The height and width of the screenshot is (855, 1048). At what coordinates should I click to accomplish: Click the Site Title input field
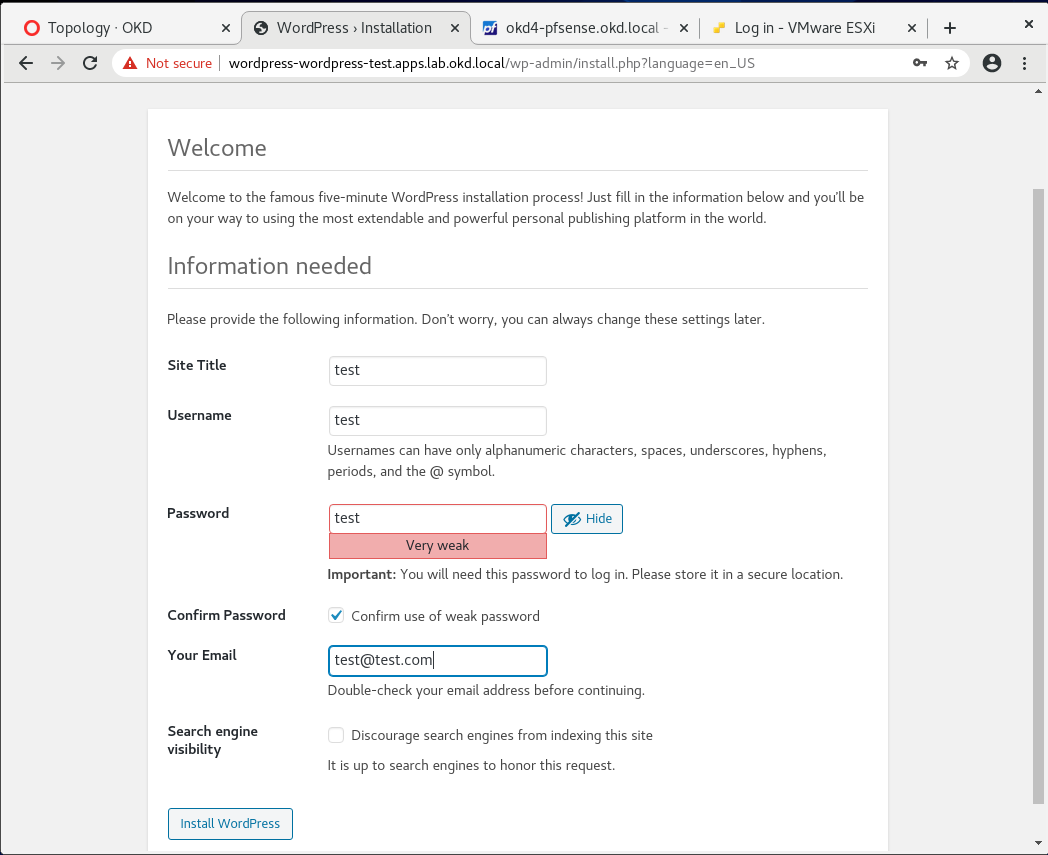click(438, 370)
